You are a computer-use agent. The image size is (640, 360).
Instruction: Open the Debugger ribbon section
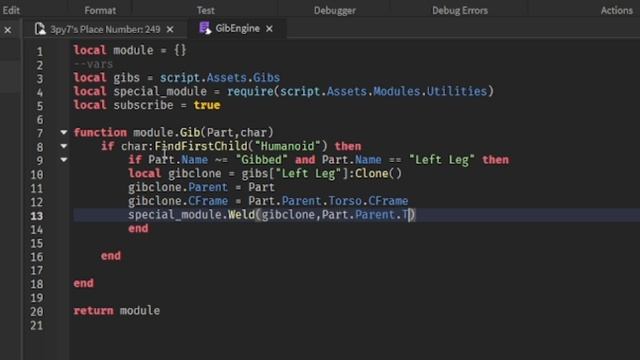tap(334, 10)
